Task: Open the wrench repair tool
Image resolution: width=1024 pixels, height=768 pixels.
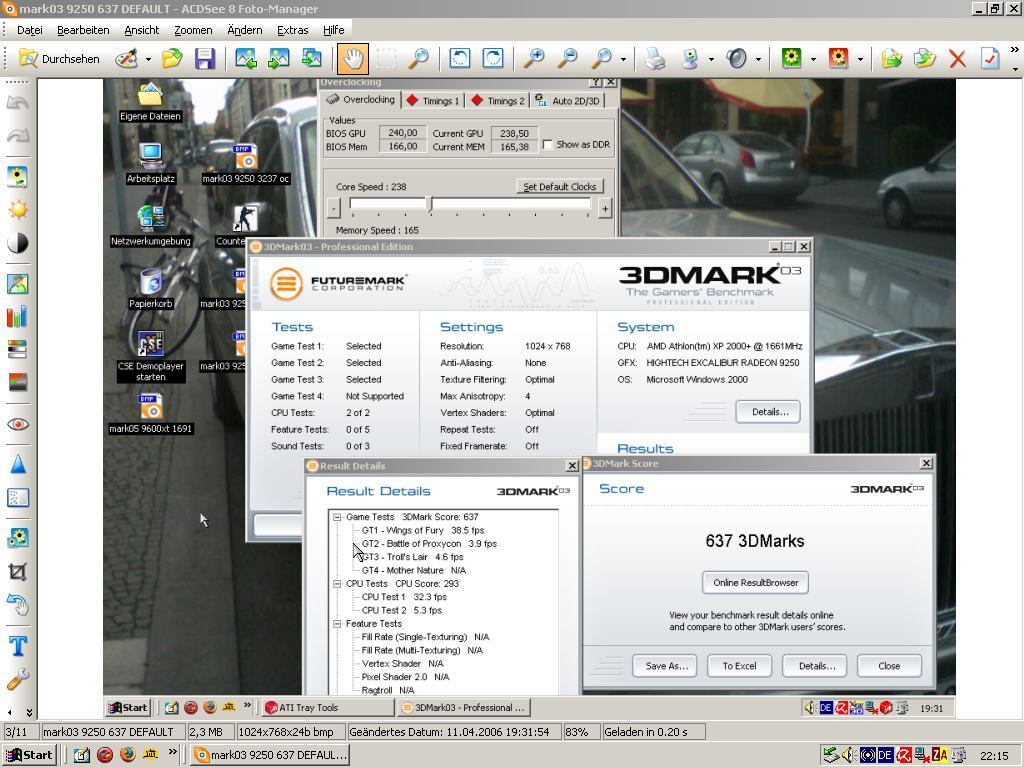Action: [x=18, y=680]
